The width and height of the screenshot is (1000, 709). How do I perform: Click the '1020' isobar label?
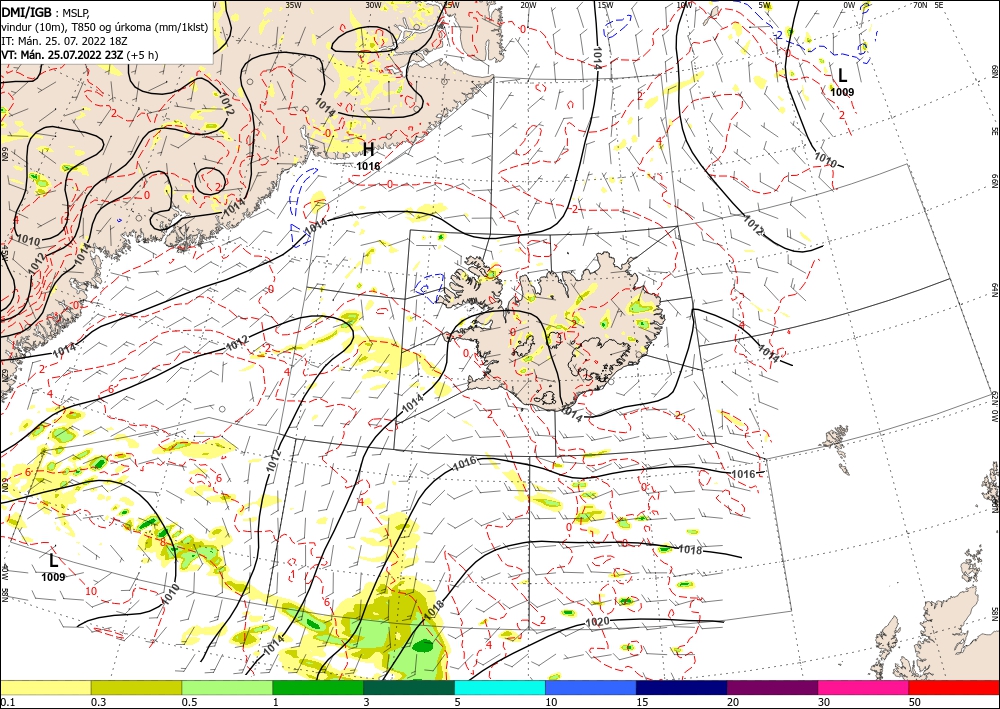598,622
